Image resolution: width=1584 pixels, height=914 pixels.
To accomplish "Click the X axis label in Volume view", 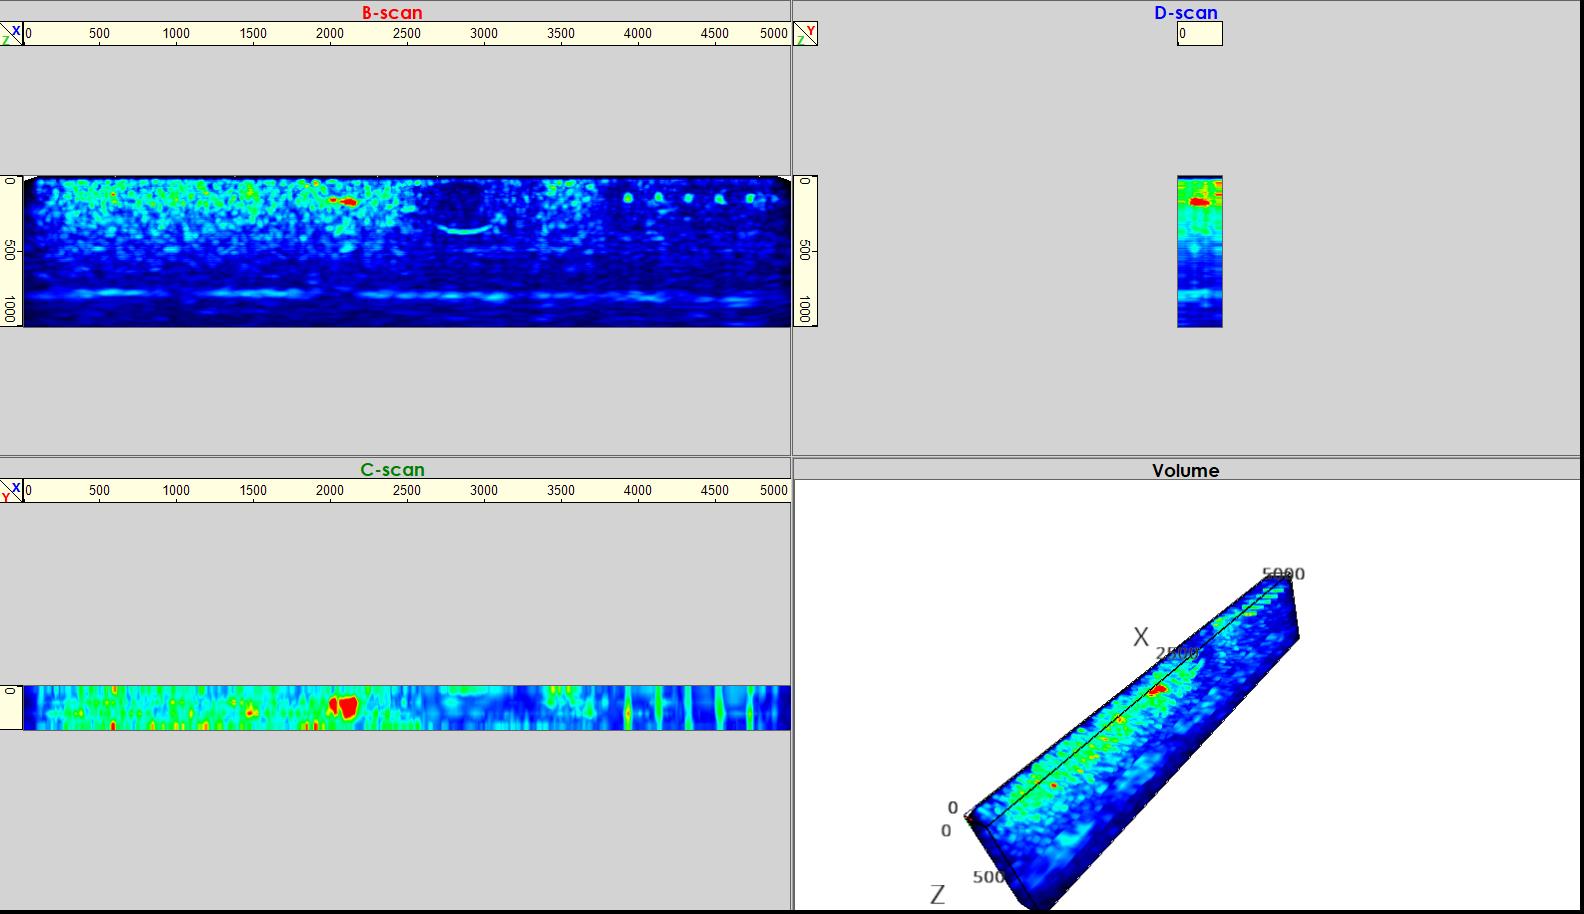I will click(x=1140, y=637).
